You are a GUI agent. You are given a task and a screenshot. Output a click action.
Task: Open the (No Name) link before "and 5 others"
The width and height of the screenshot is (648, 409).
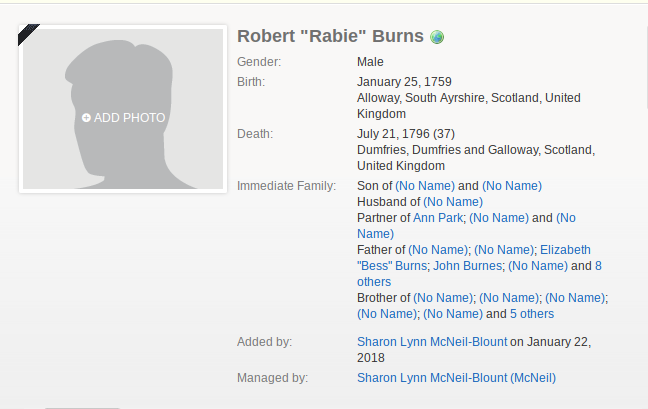(x=453, y=314)
